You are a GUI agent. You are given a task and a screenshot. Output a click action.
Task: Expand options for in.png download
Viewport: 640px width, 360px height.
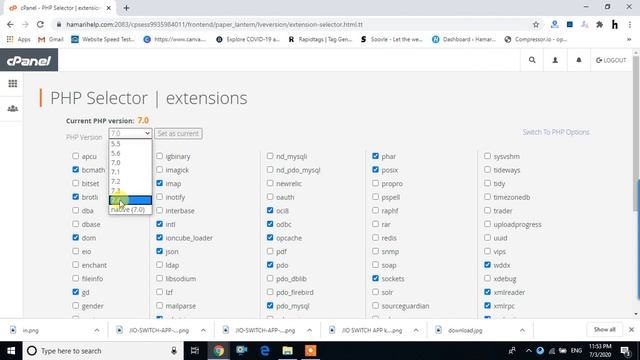pyautogui.click(x=97, y=330)
